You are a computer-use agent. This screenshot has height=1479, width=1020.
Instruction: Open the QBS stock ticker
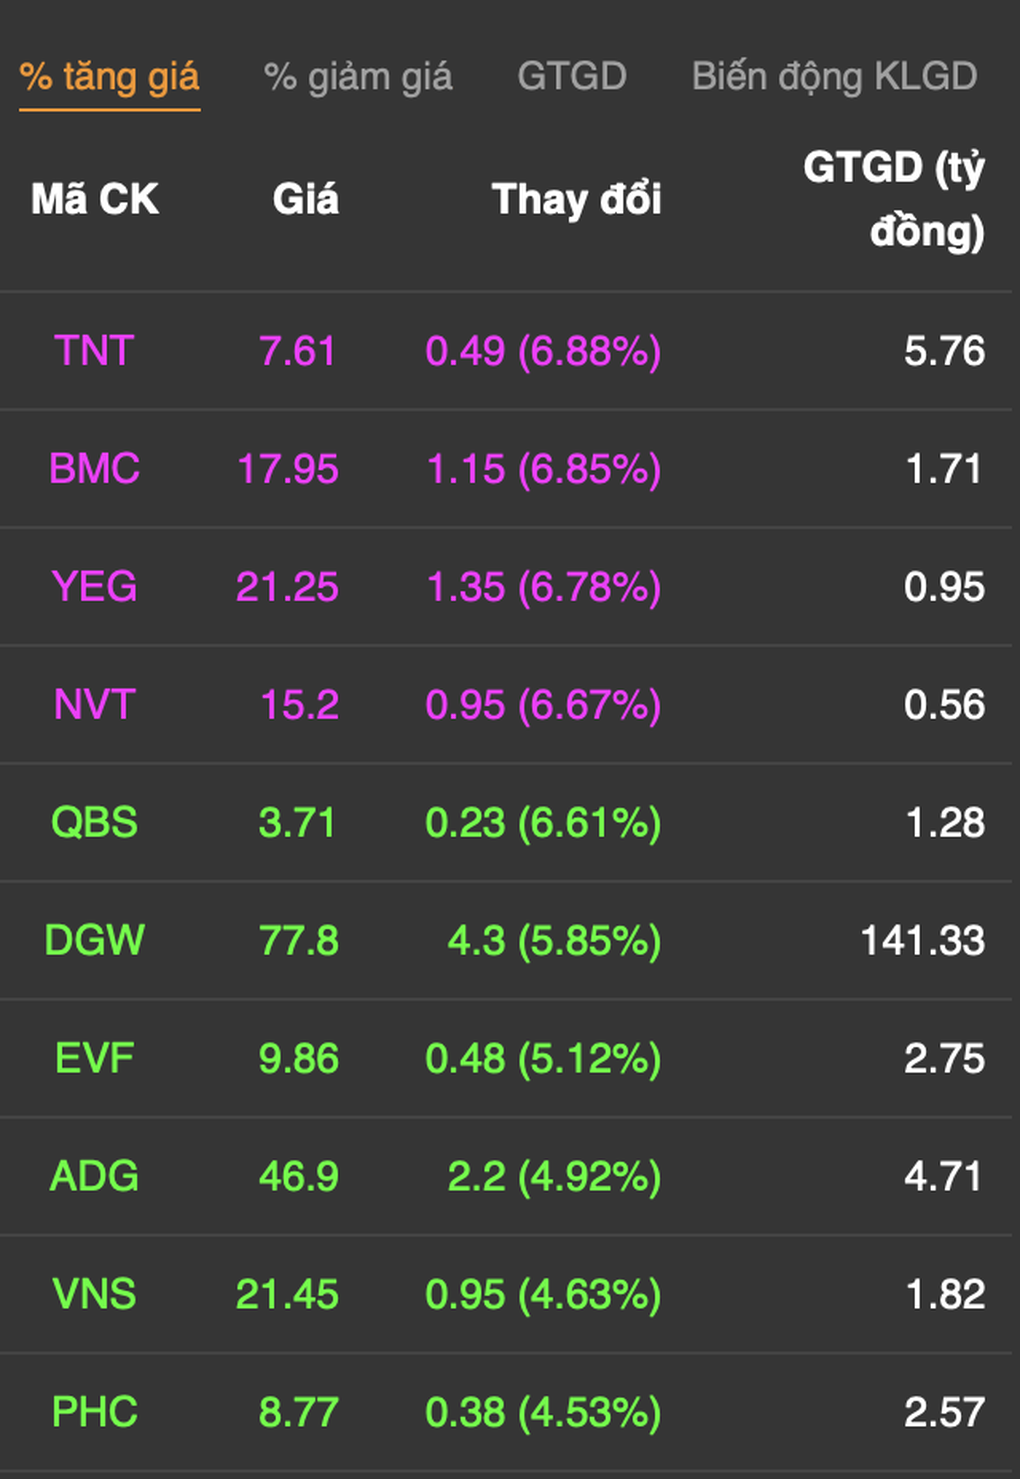[x=94, y=823]
